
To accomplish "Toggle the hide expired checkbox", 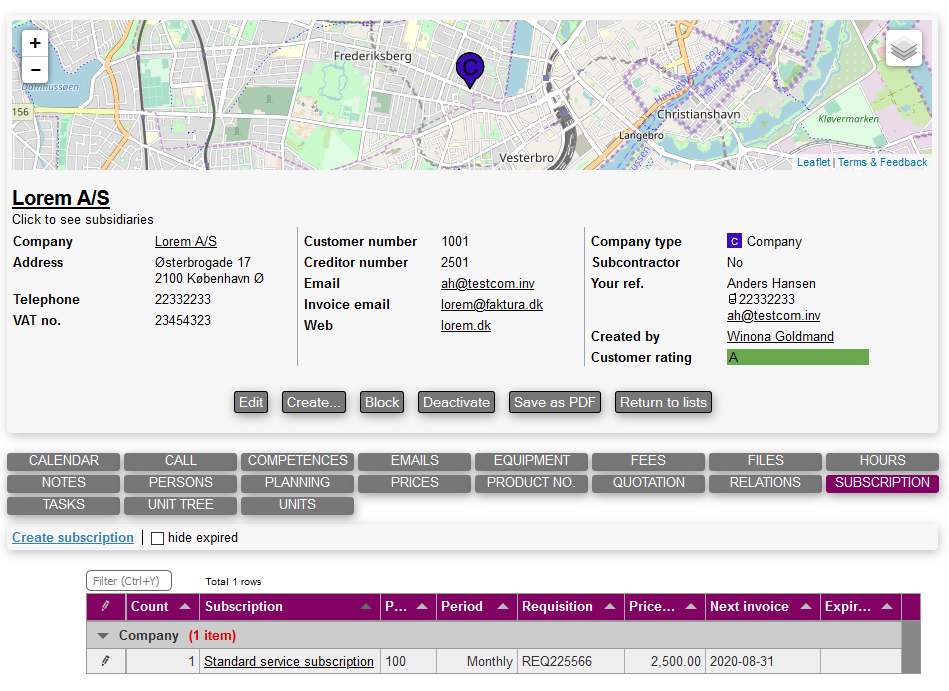I will [157, 538].
